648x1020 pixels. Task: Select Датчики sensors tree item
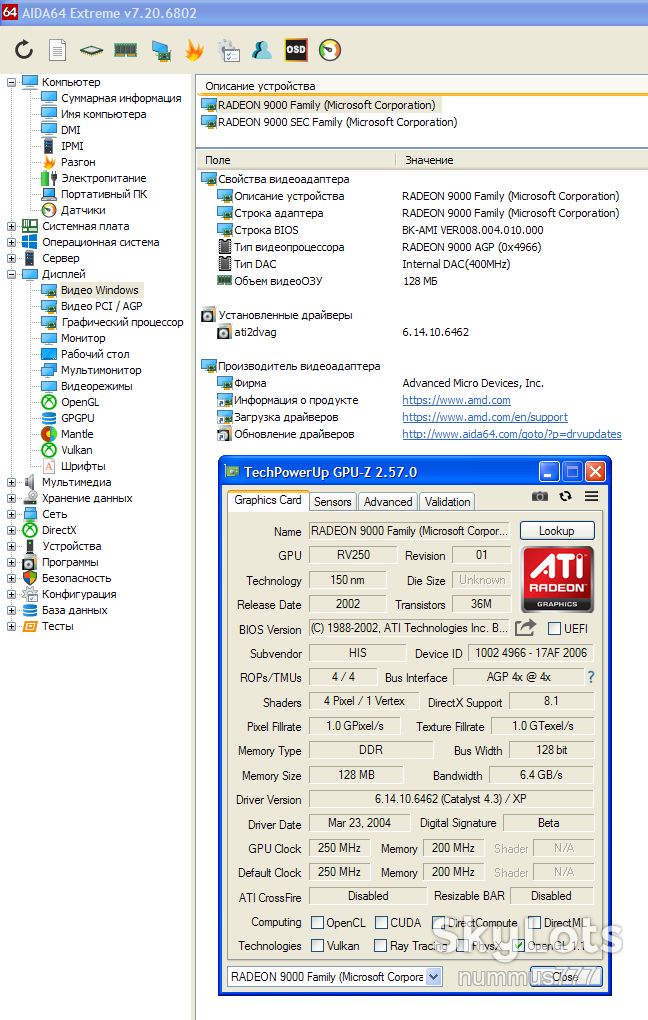coord(83,210)
